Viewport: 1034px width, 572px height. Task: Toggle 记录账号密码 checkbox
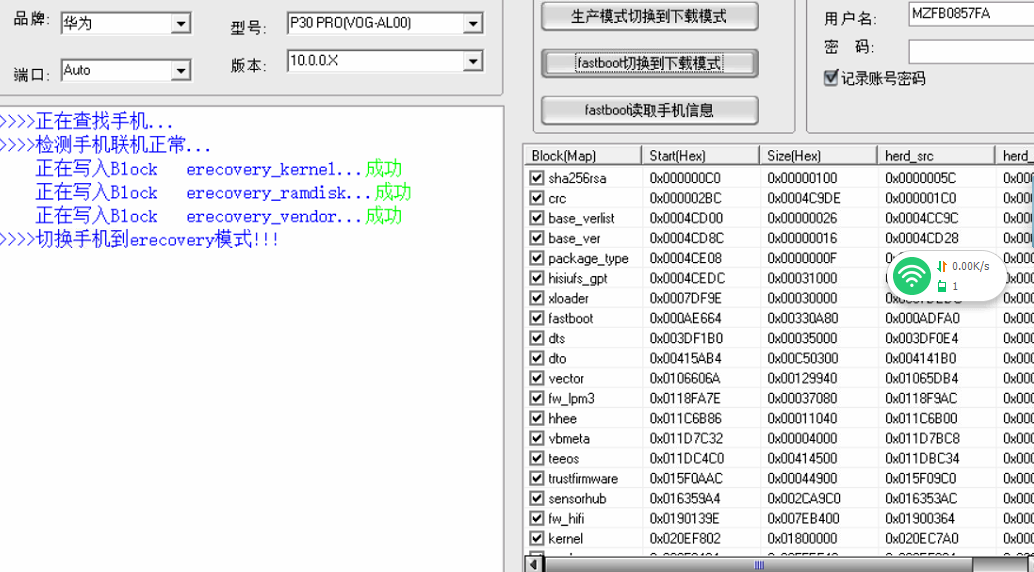[x=831, y=78]
